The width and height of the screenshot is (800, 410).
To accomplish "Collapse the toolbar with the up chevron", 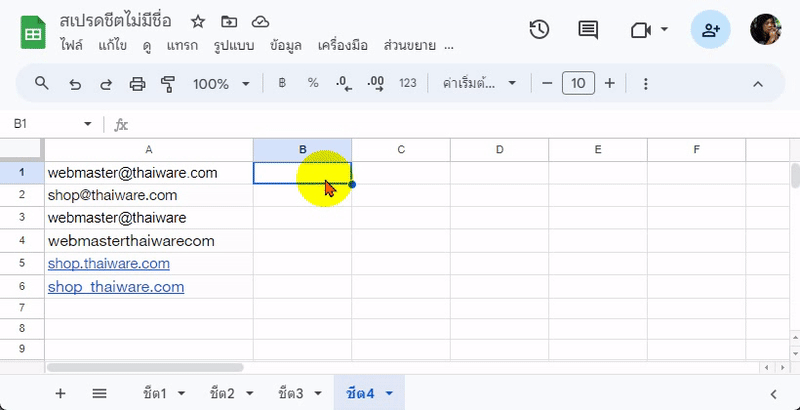I will pyautogui.click(x=758, y=84).
